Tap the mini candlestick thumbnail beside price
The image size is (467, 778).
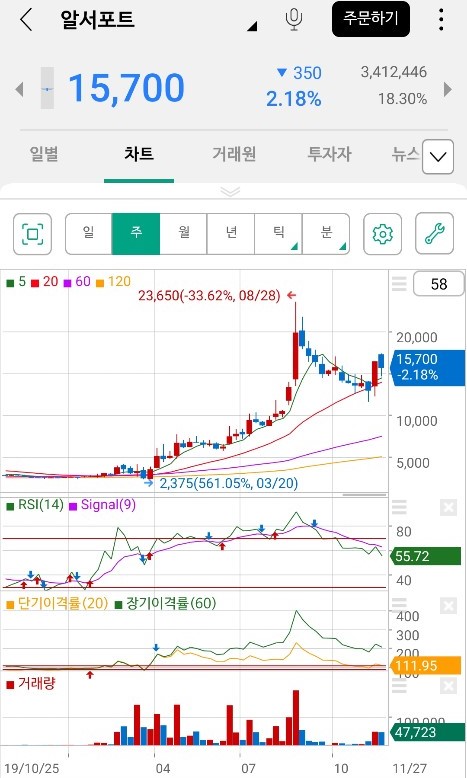click(47, 88)
